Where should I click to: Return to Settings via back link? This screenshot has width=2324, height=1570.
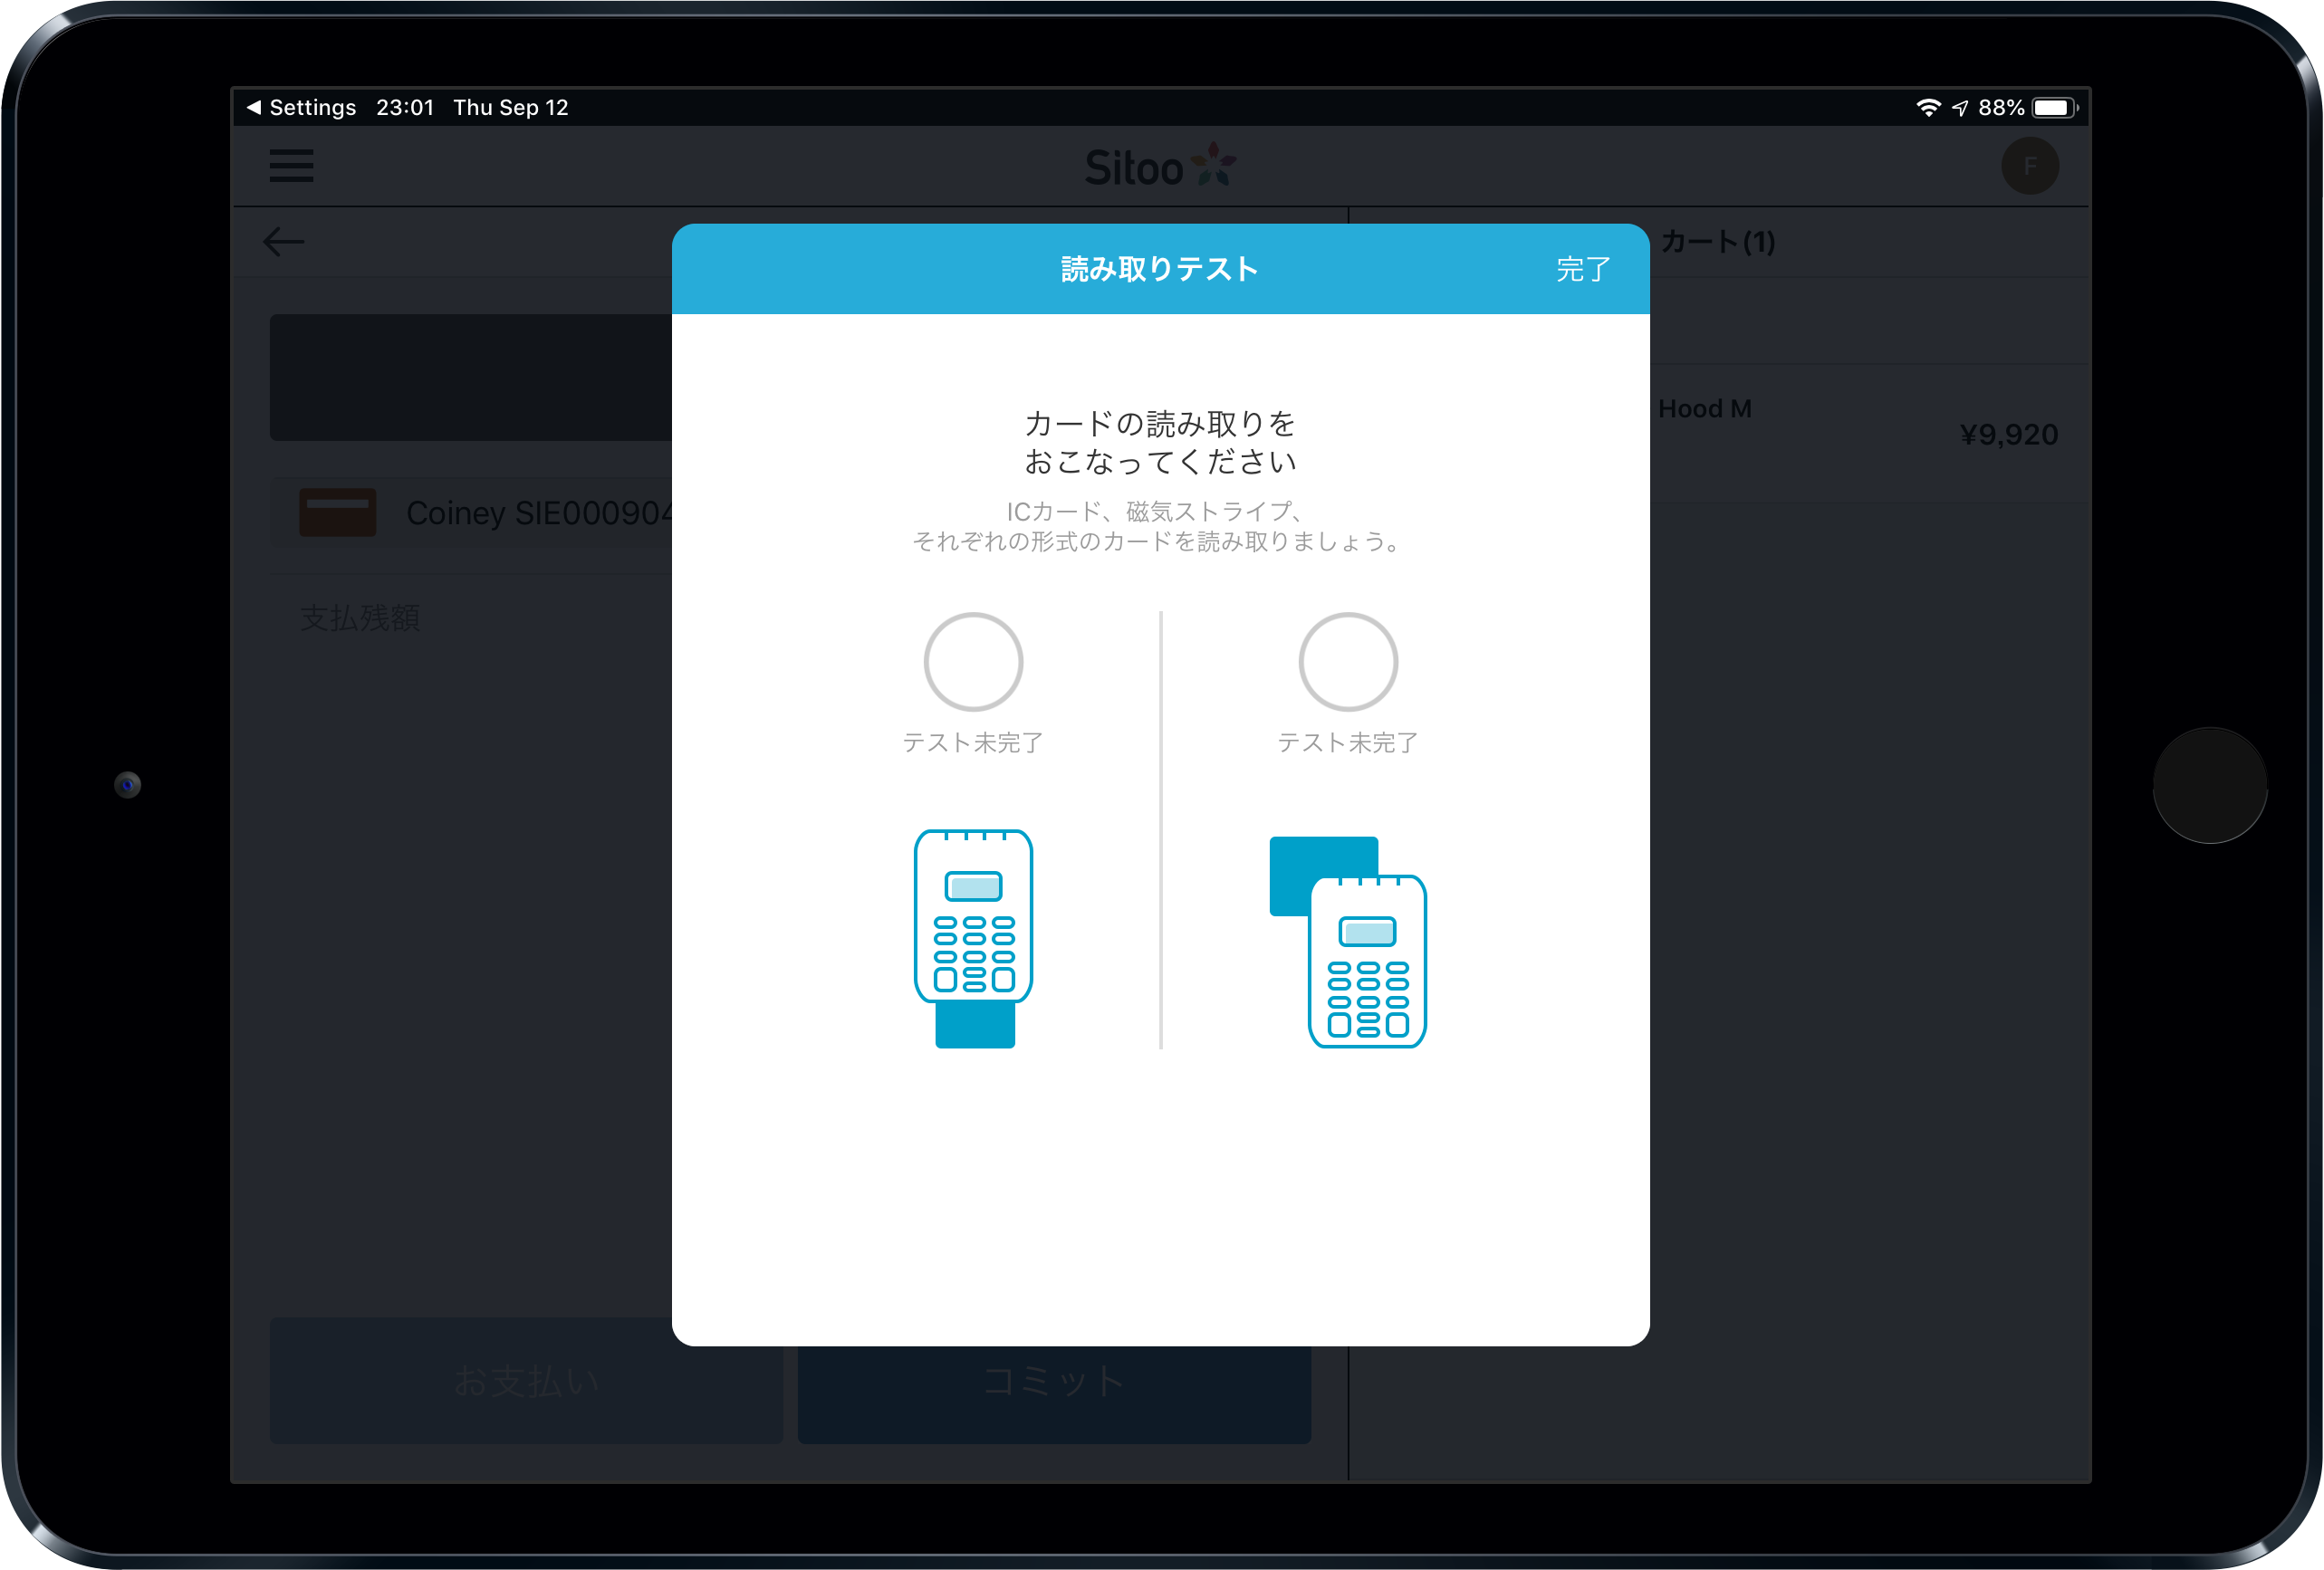point(301,107)
